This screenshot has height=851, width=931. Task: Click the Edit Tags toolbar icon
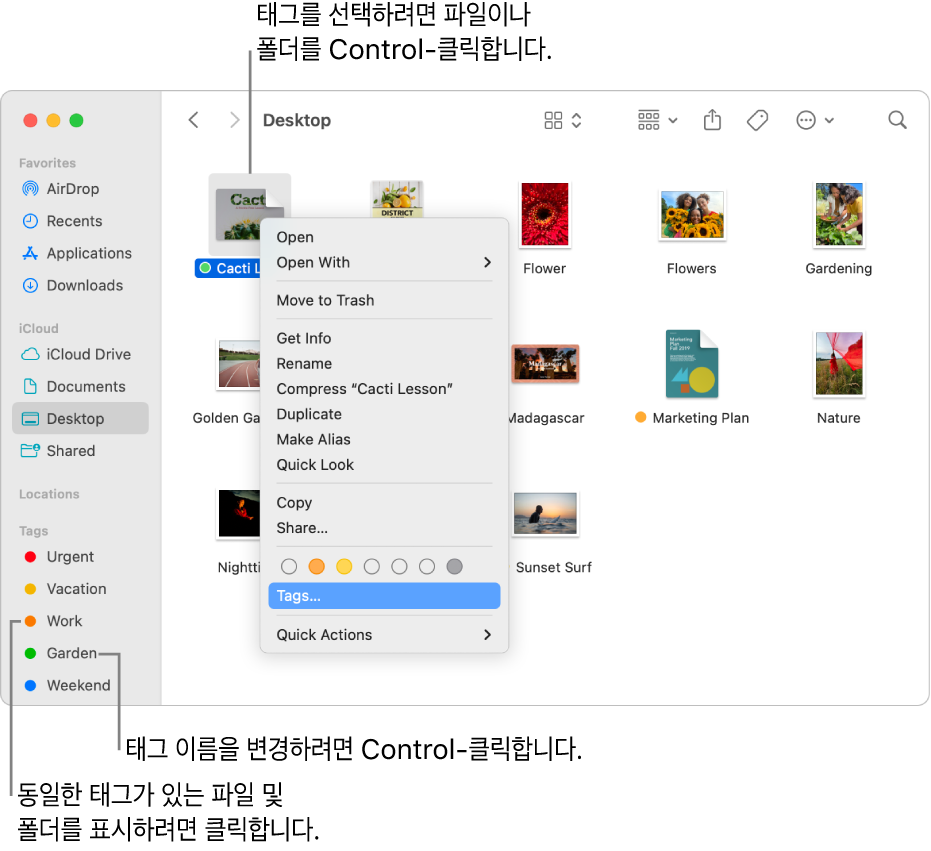pyautogui.click(x=757, y=121)
